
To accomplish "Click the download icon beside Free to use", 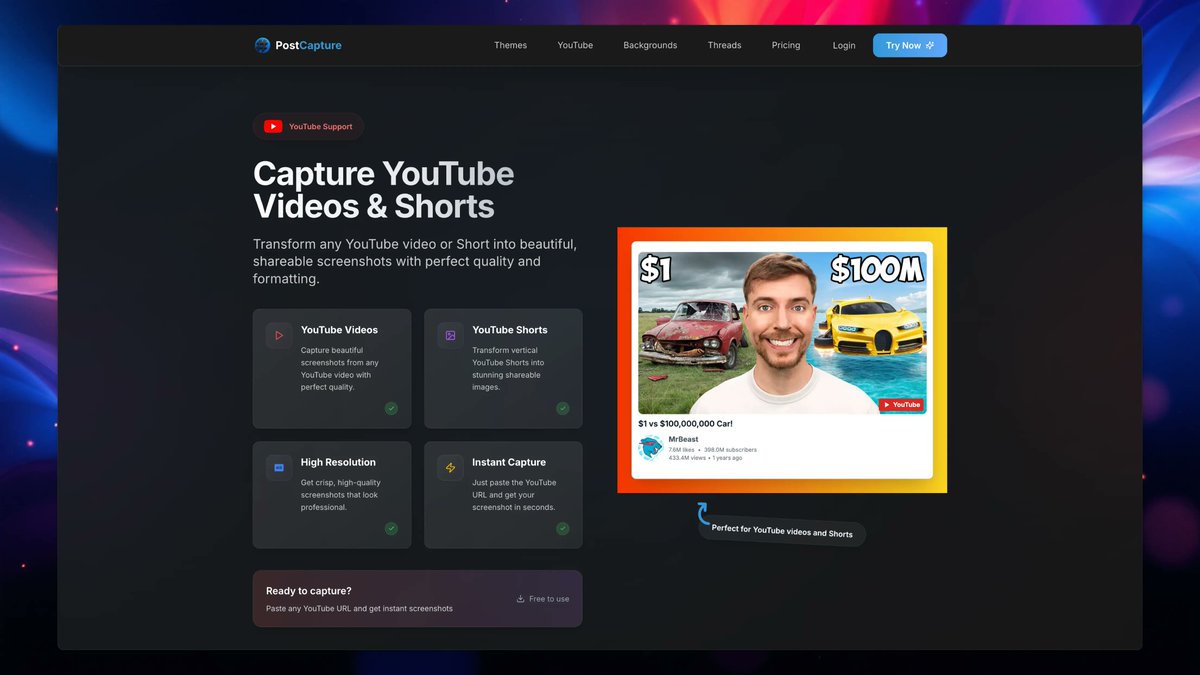I will [x=520, y=599].
